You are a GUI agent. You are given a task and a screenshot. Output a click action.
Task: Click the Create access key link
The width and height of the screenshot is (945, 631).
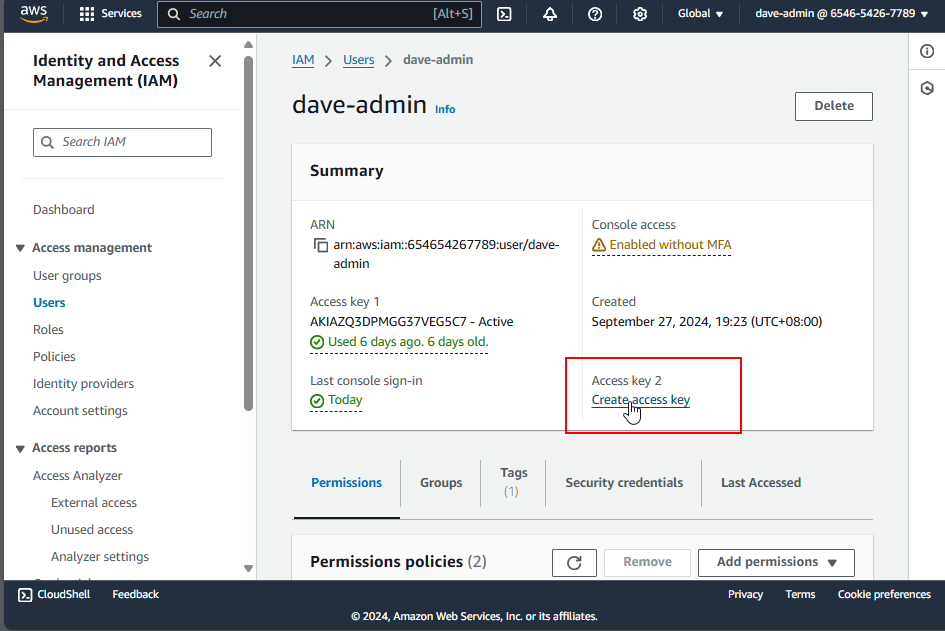[640, 400]
